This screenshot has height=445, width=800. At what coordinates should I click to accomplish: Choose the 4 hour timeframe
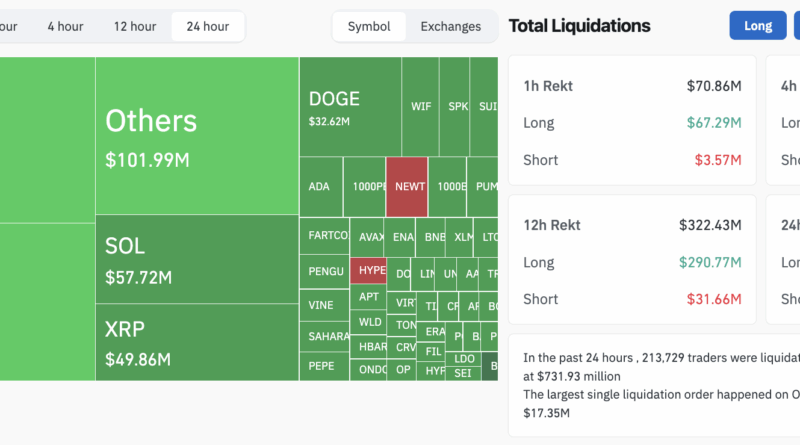click(65, 27)
